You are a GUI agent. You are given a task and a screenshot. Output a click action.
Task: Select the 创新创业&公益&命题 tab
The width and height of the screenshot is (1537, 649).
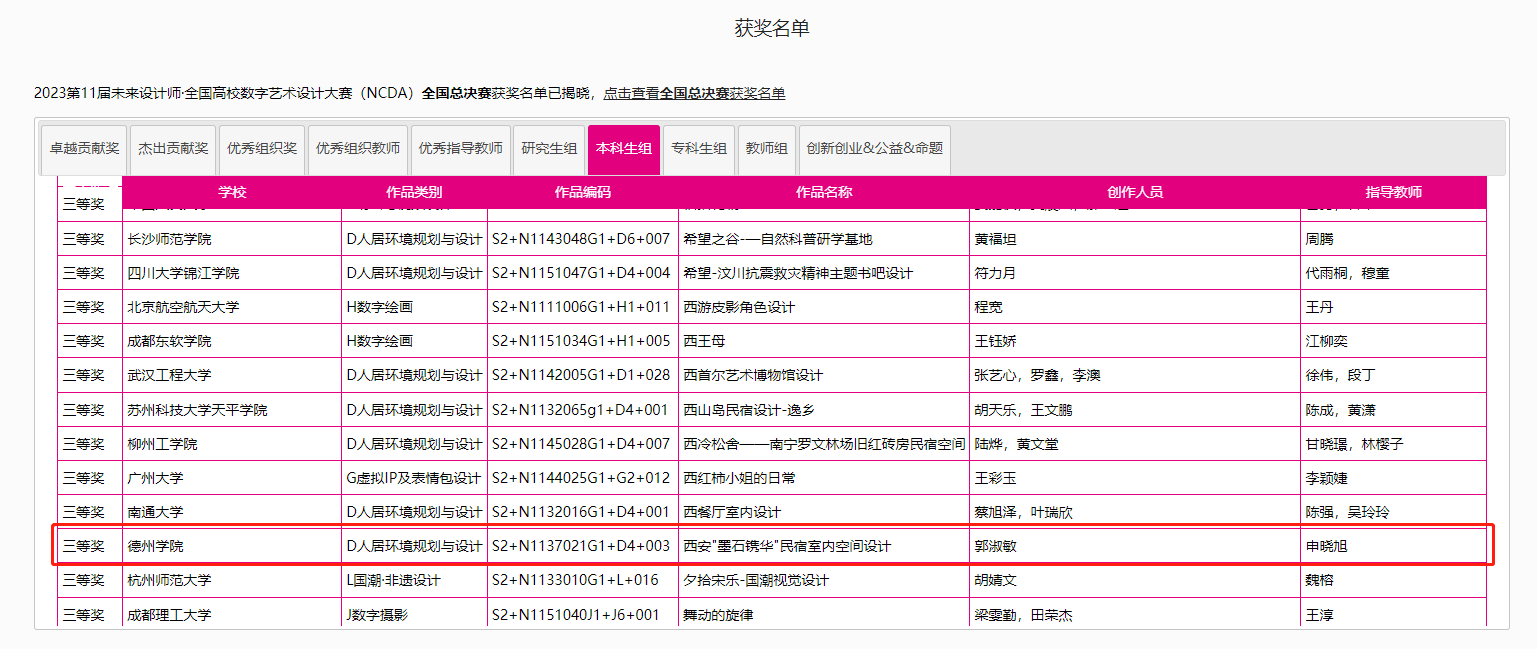coord(874,148)
